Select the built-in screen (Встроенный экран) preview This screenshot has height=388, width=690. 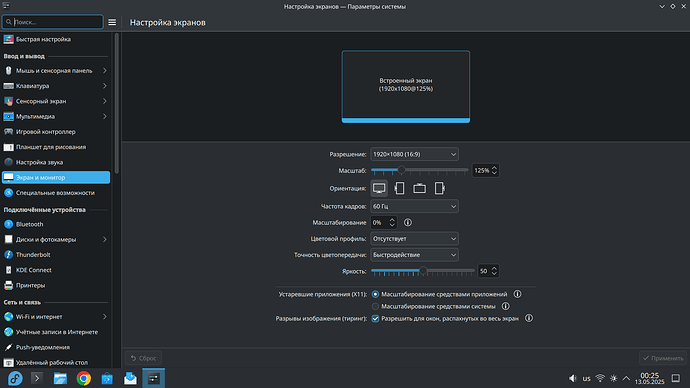(x=406, y=87)
